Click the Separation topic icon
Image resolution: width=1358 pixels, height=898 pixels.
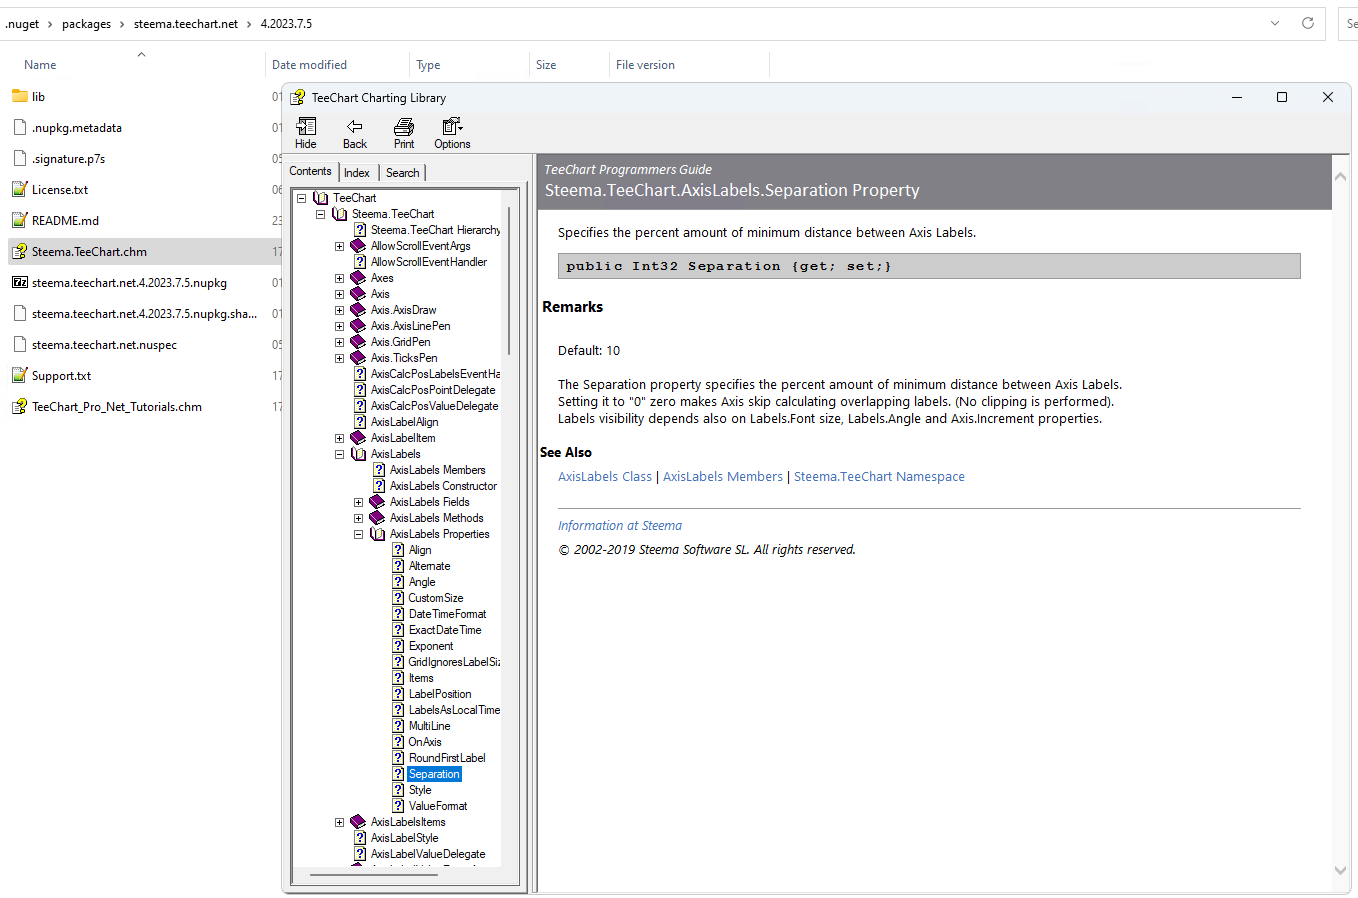398,774
